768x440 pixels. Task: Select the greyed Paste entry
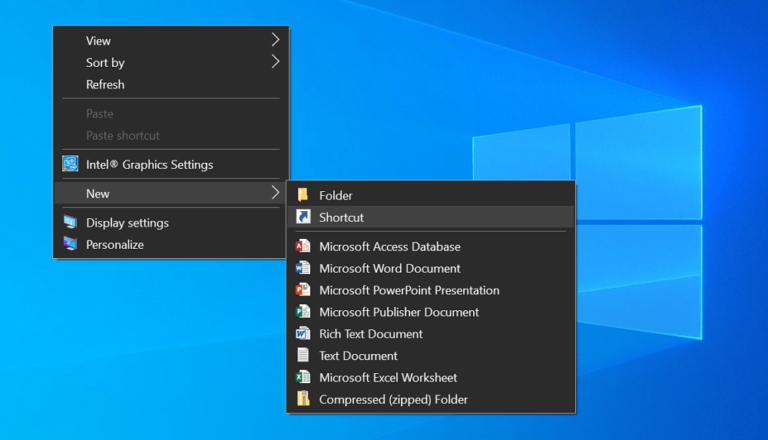tap(171, 114)
